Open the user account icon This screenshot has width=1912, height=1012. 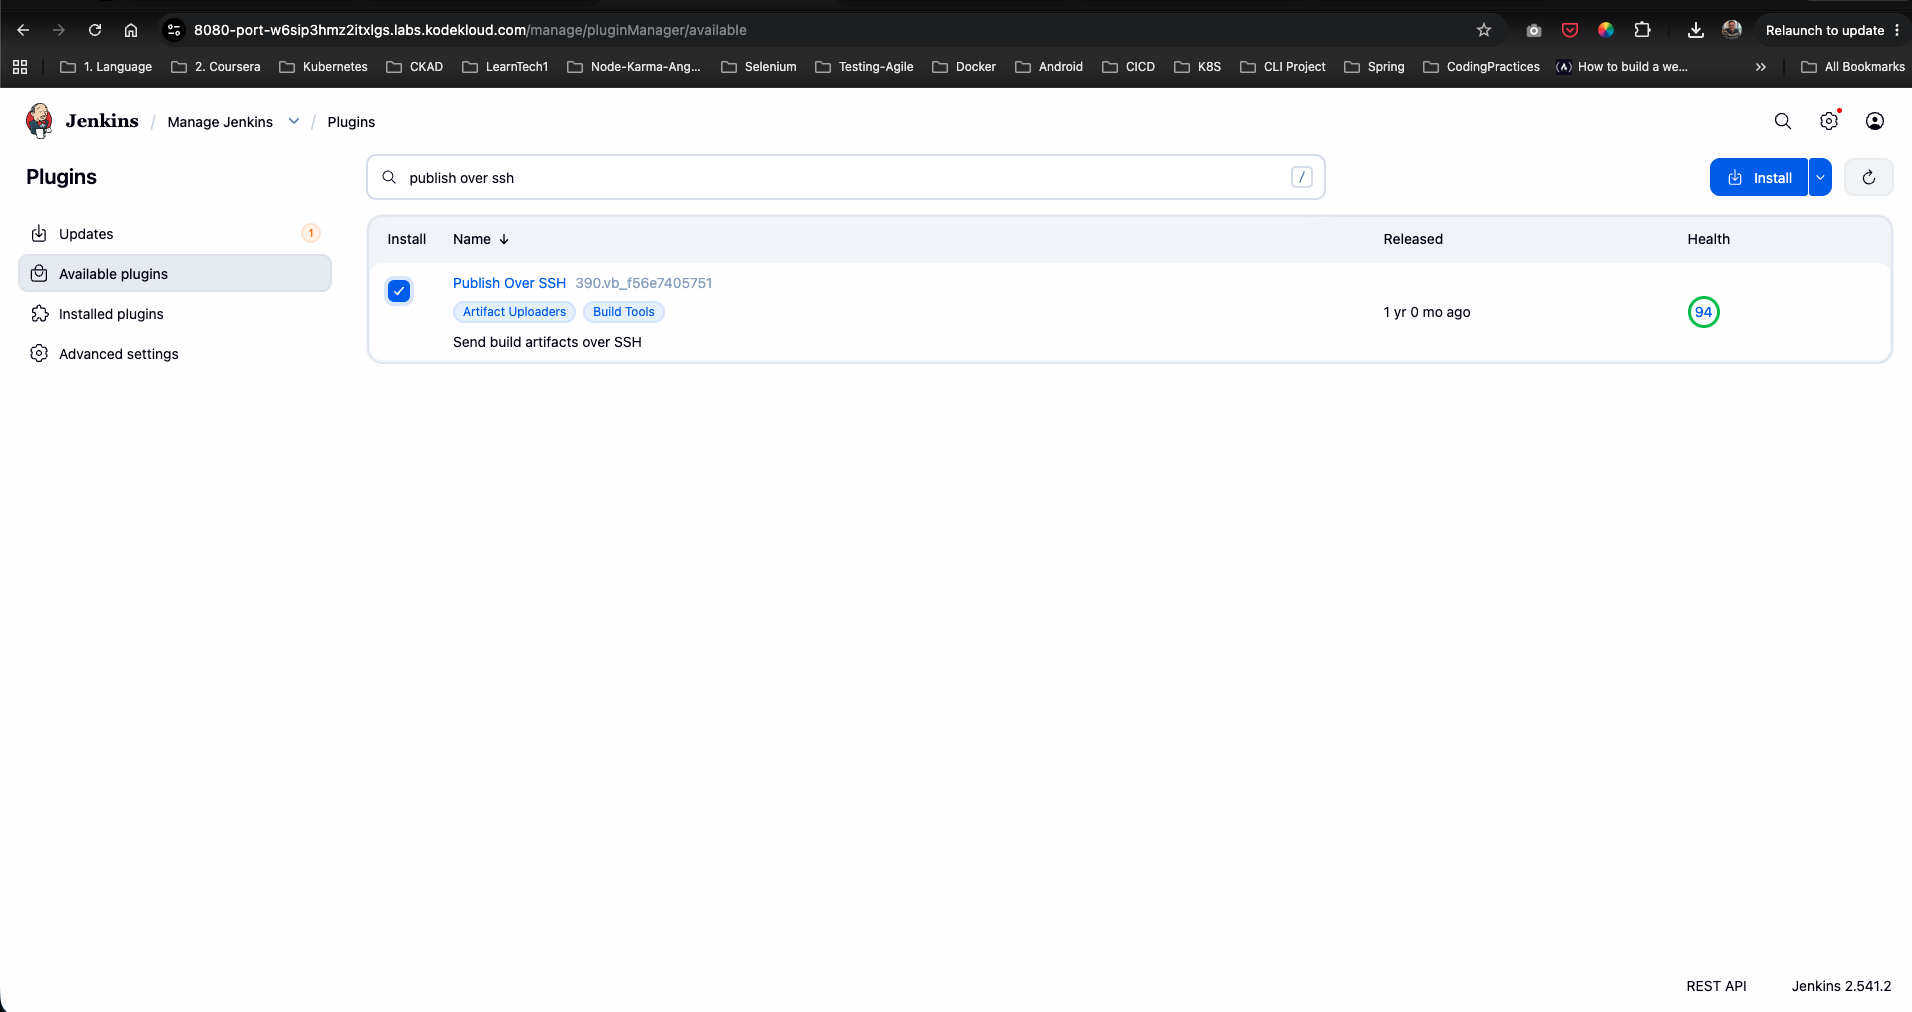[1874, 121]
